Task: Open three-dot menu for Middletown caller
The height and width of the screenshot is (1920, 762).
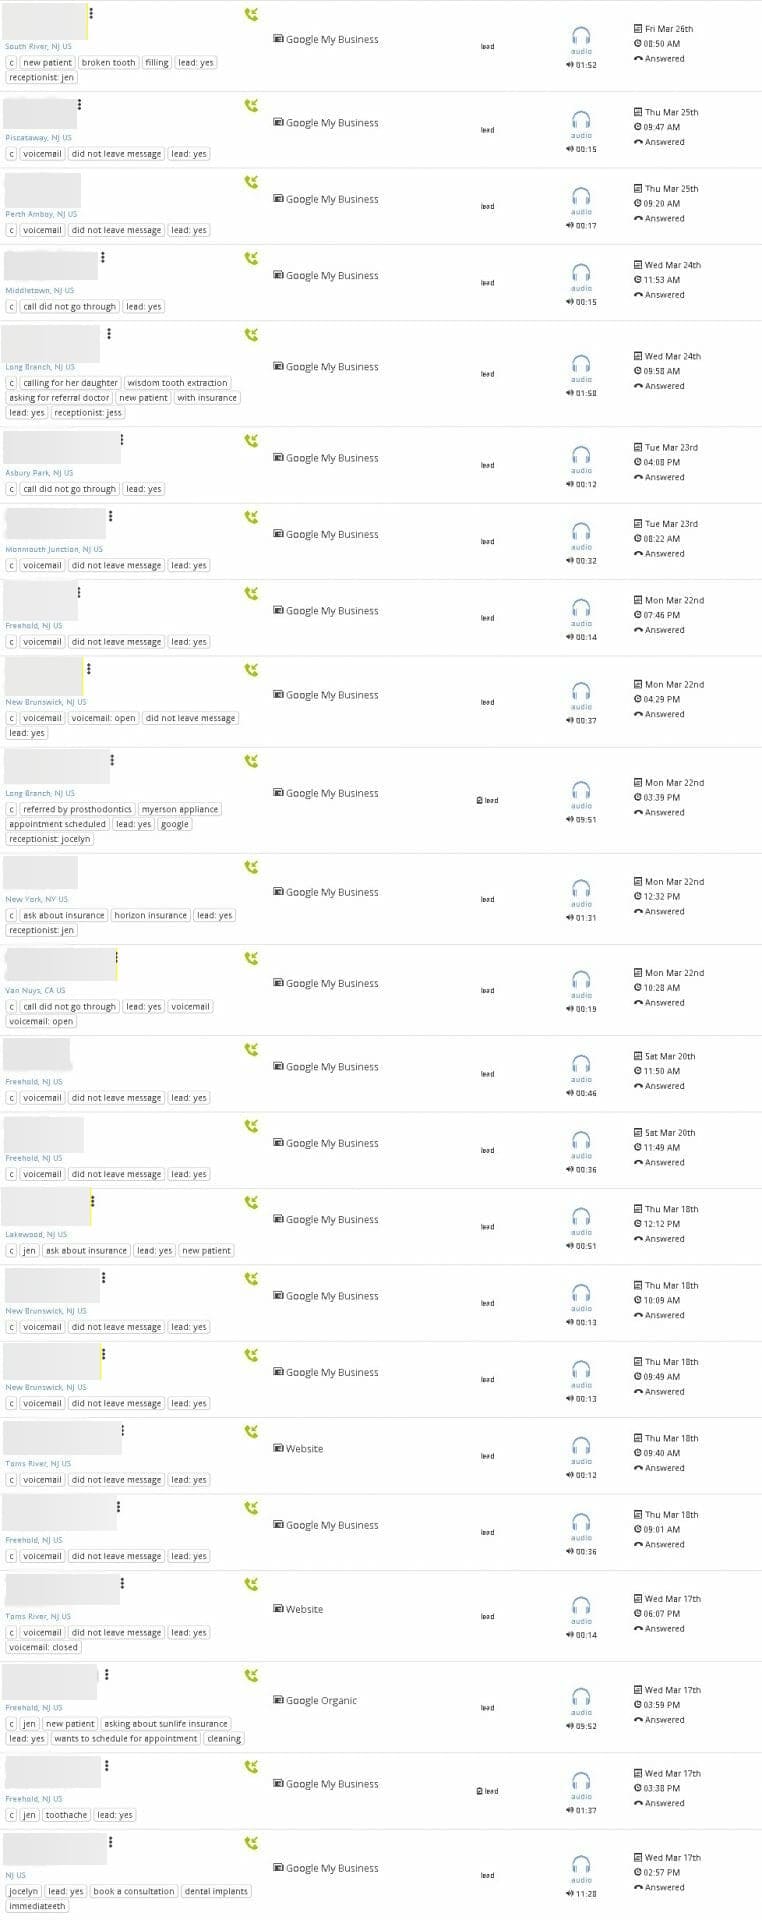Action: pyautogui.click(x=103, y=258)
